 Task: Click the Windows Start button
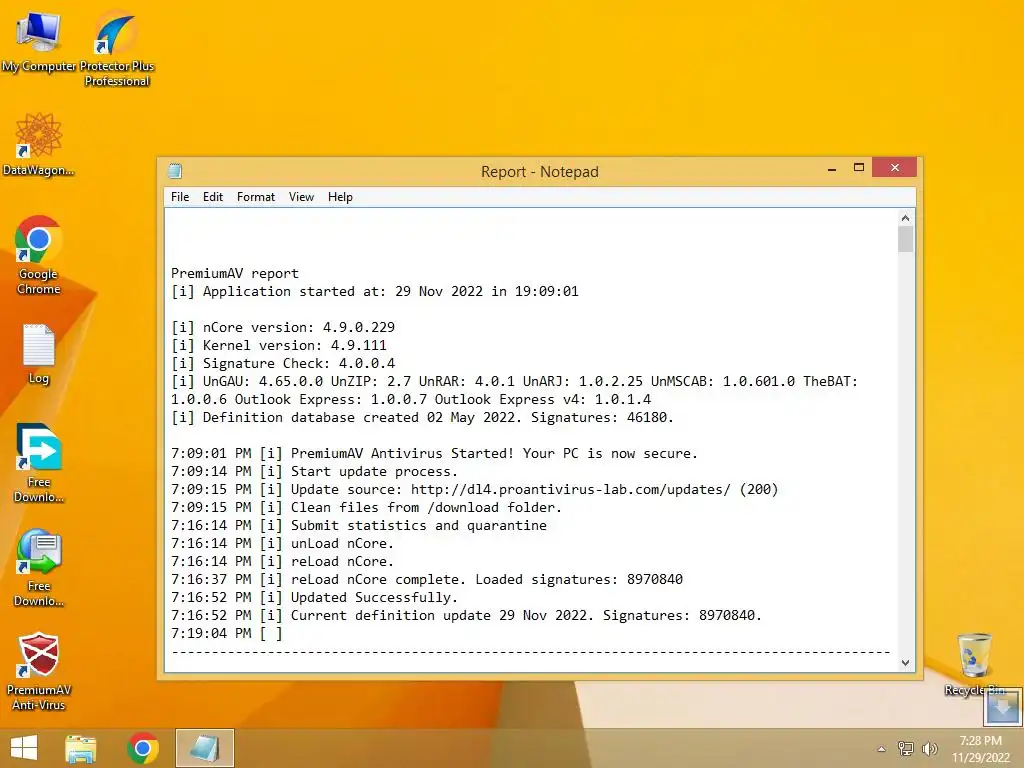[x=24, y=748]
